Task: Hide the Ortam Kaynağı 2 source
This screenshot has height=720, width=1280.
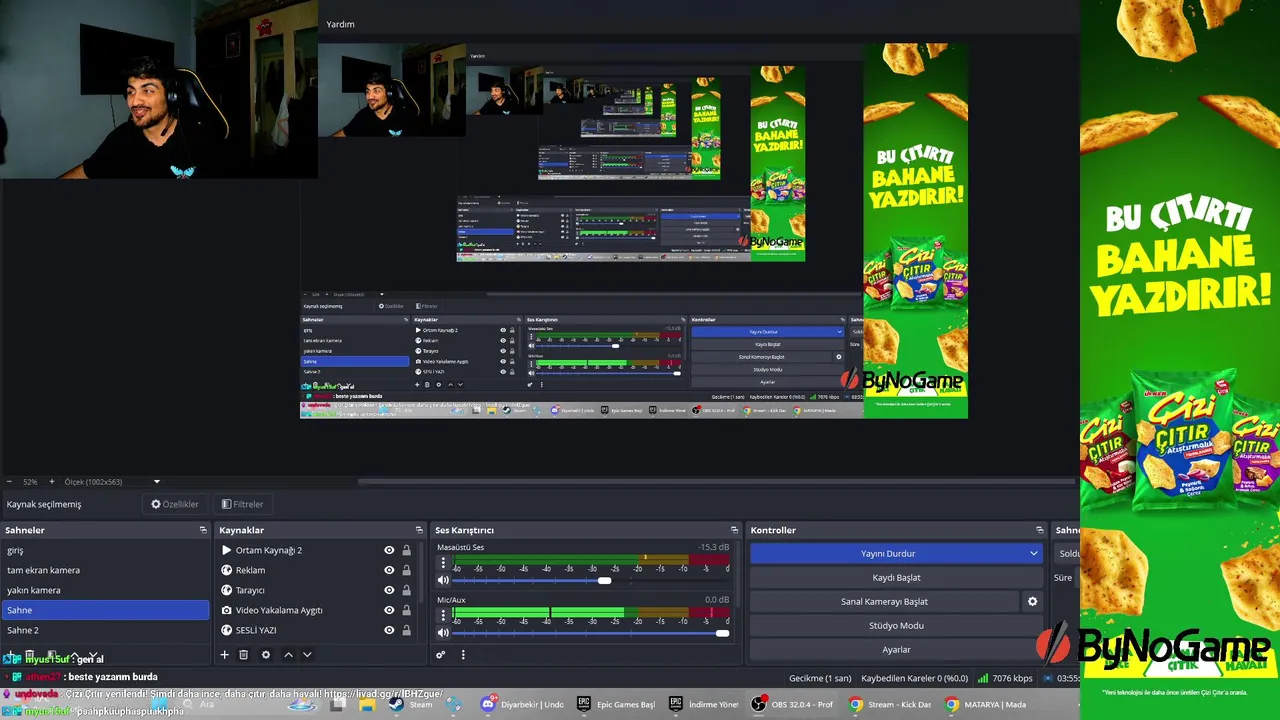Action: [389, 550]
